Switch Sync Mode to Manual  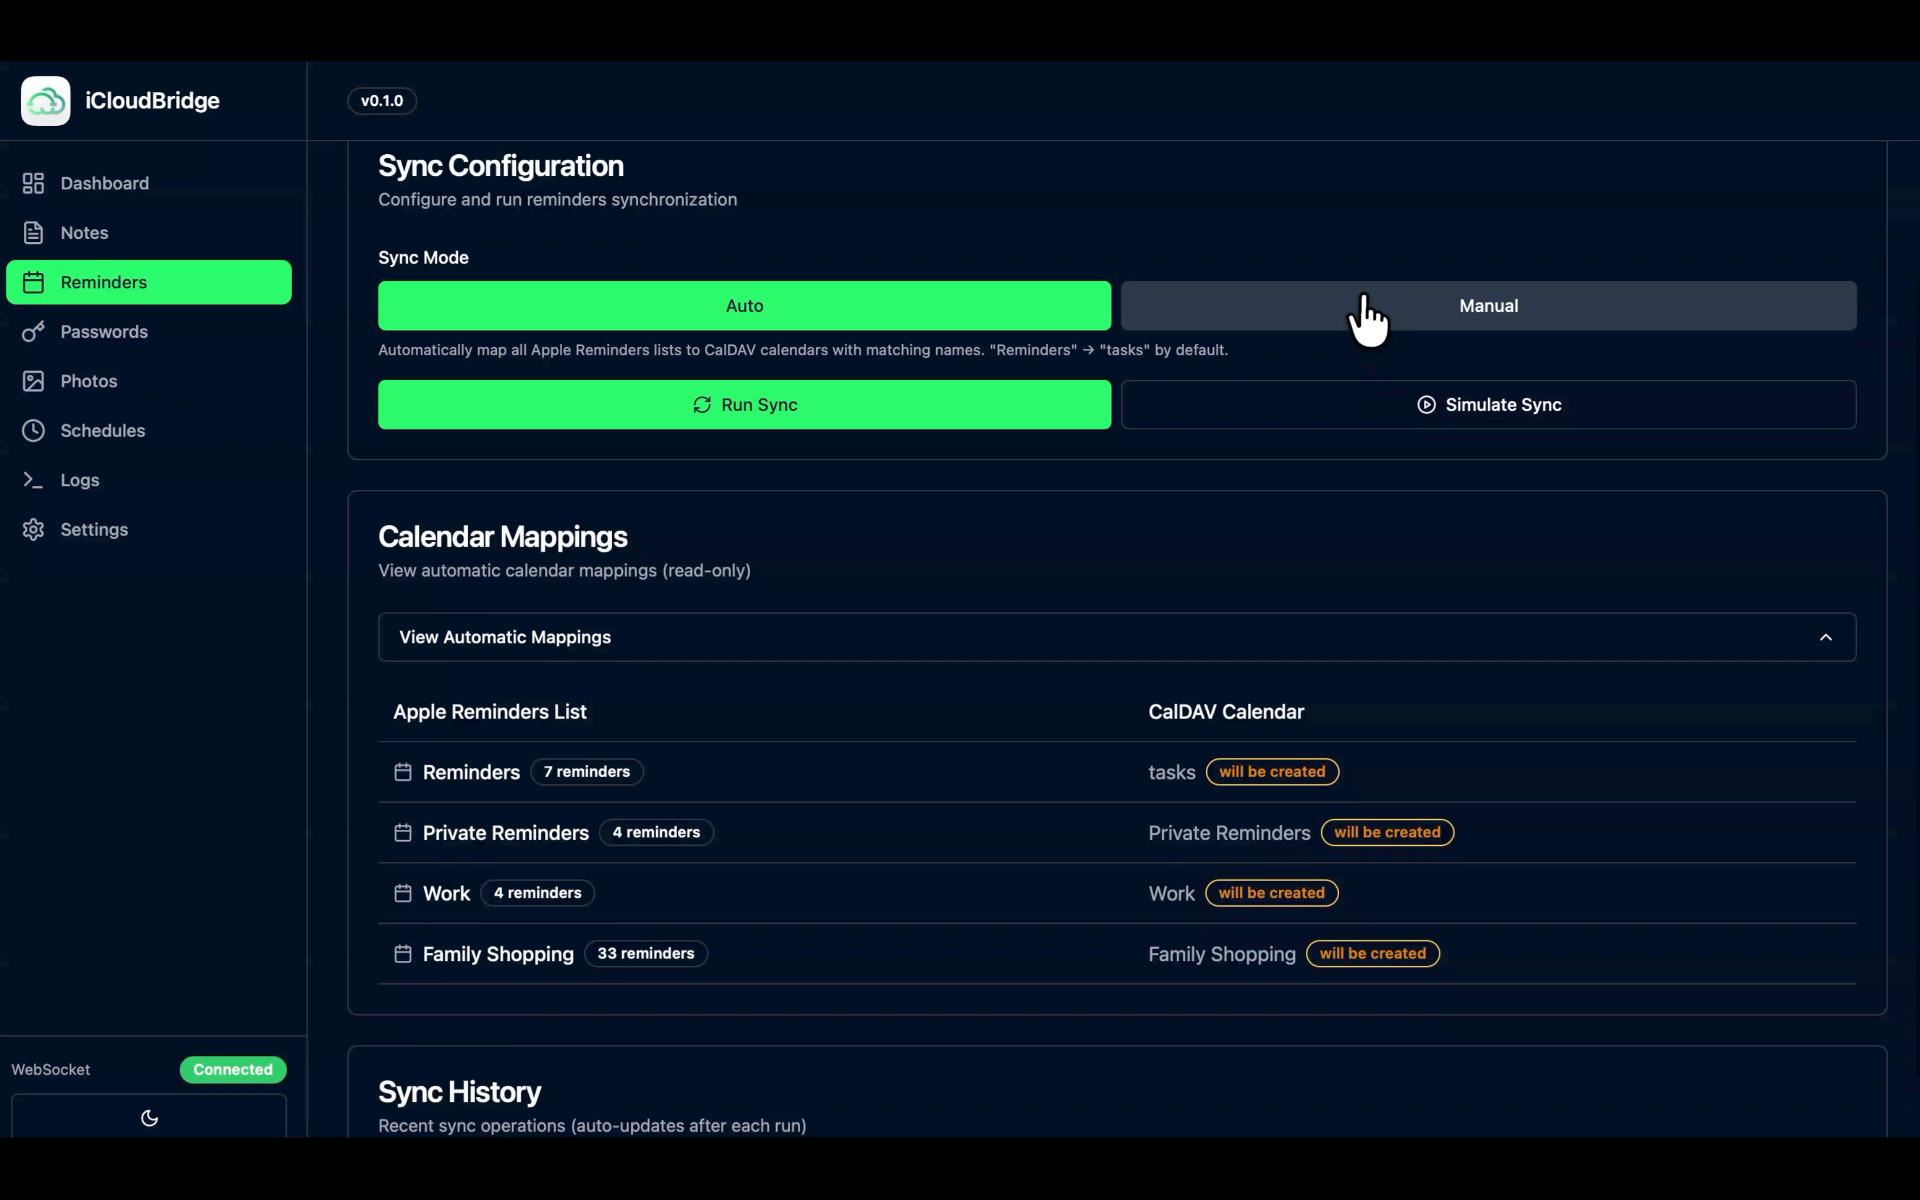[1487, 306]
